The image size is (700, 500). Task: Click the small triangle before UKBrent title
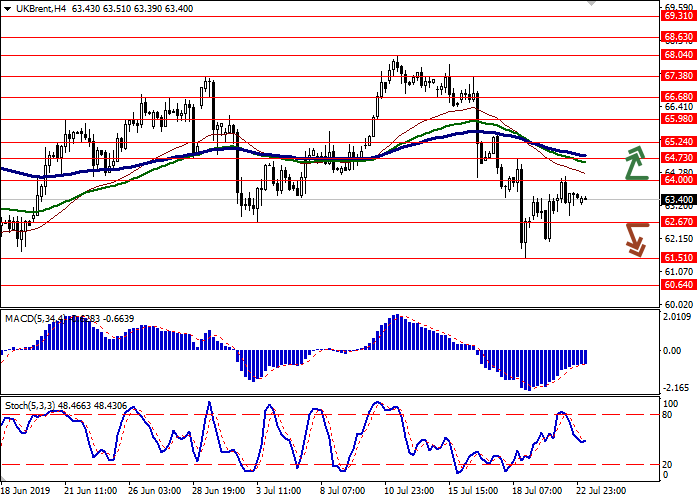coord(6,8)
